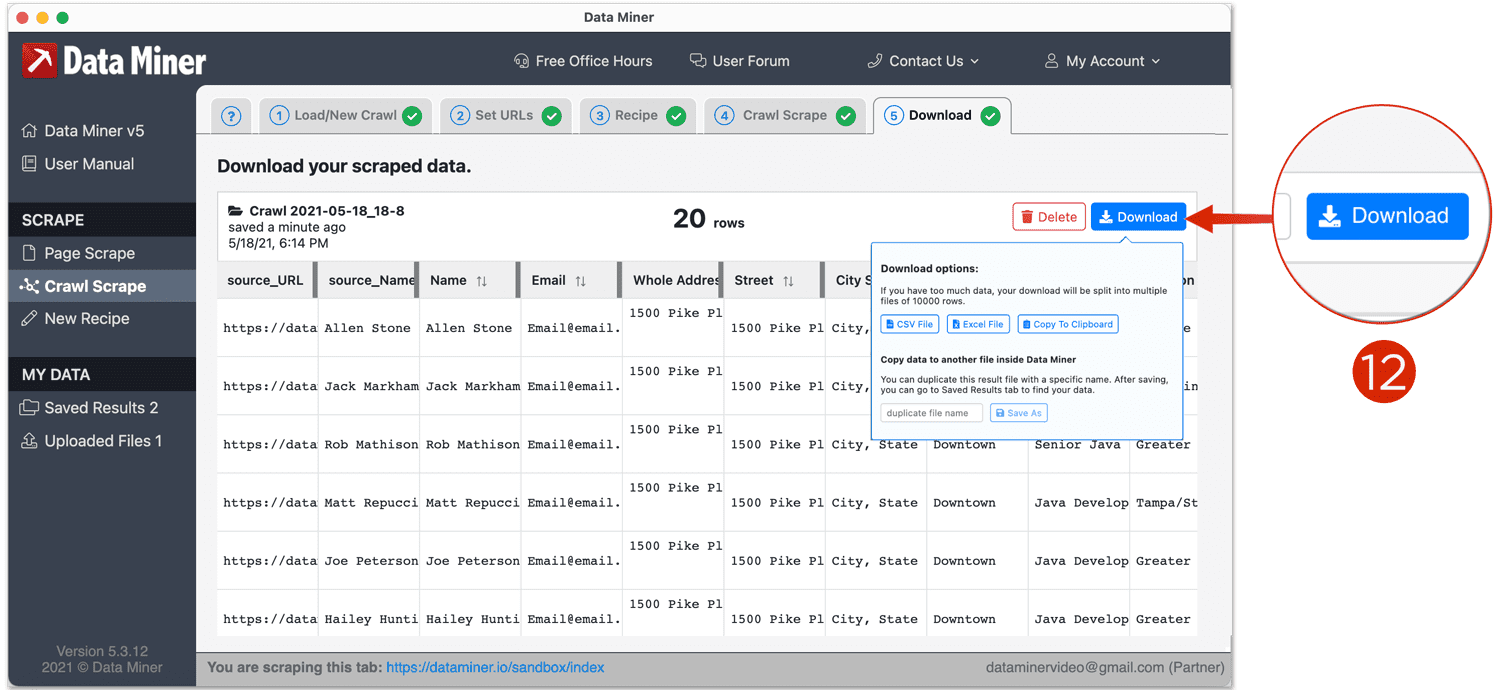Select Page Scrape in the sidebar
1500x690 pixels.
tap(89, 253)
